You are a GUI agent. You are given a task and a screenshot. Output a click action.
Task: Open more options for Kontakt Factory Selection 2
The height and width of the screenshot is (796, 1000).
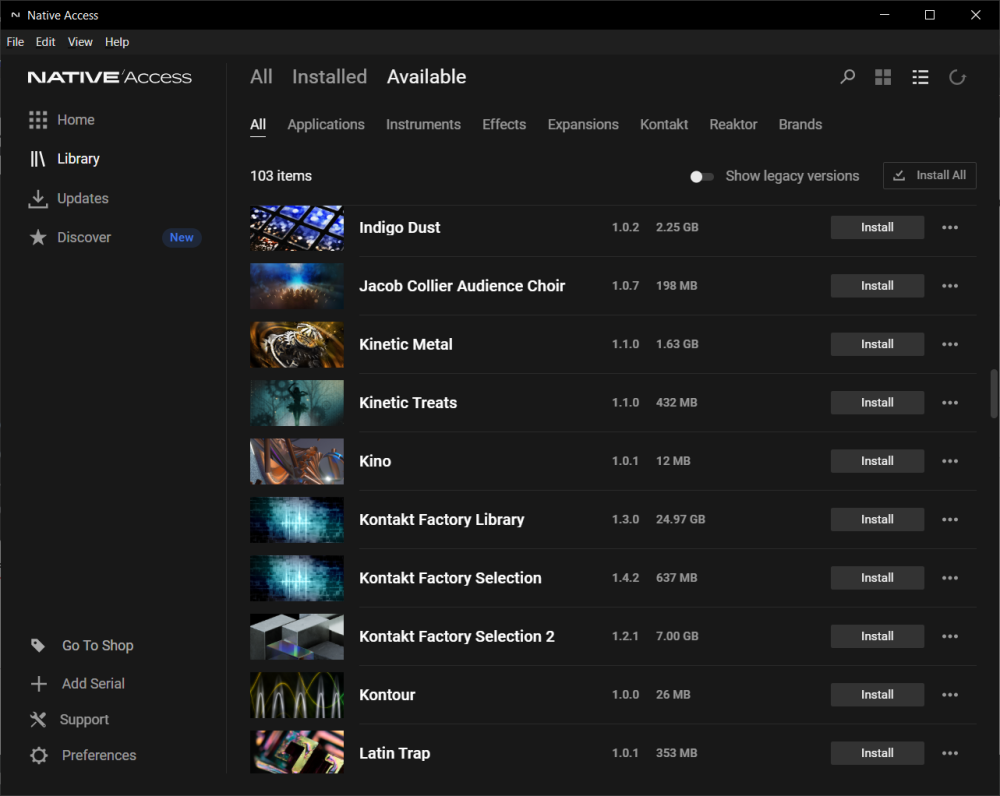(x=950, y=637)
